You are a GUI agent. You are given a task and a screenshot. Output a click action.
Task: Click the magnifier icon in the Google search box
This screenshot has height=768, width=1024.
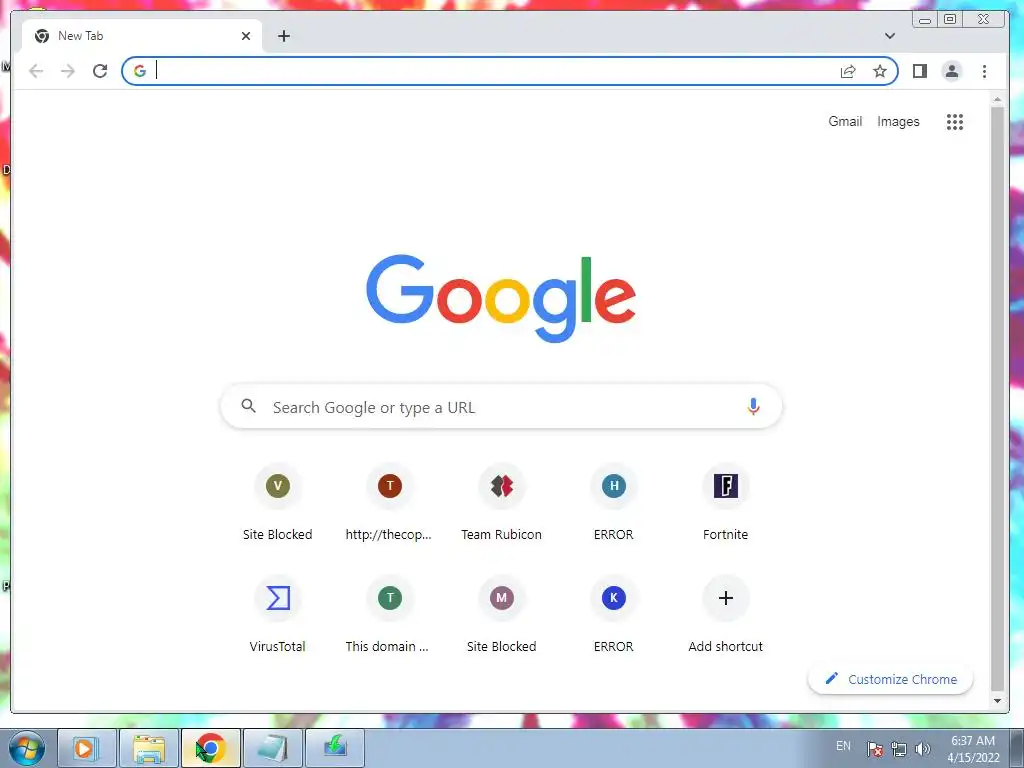pyautogui.click(x=248, y=406)
